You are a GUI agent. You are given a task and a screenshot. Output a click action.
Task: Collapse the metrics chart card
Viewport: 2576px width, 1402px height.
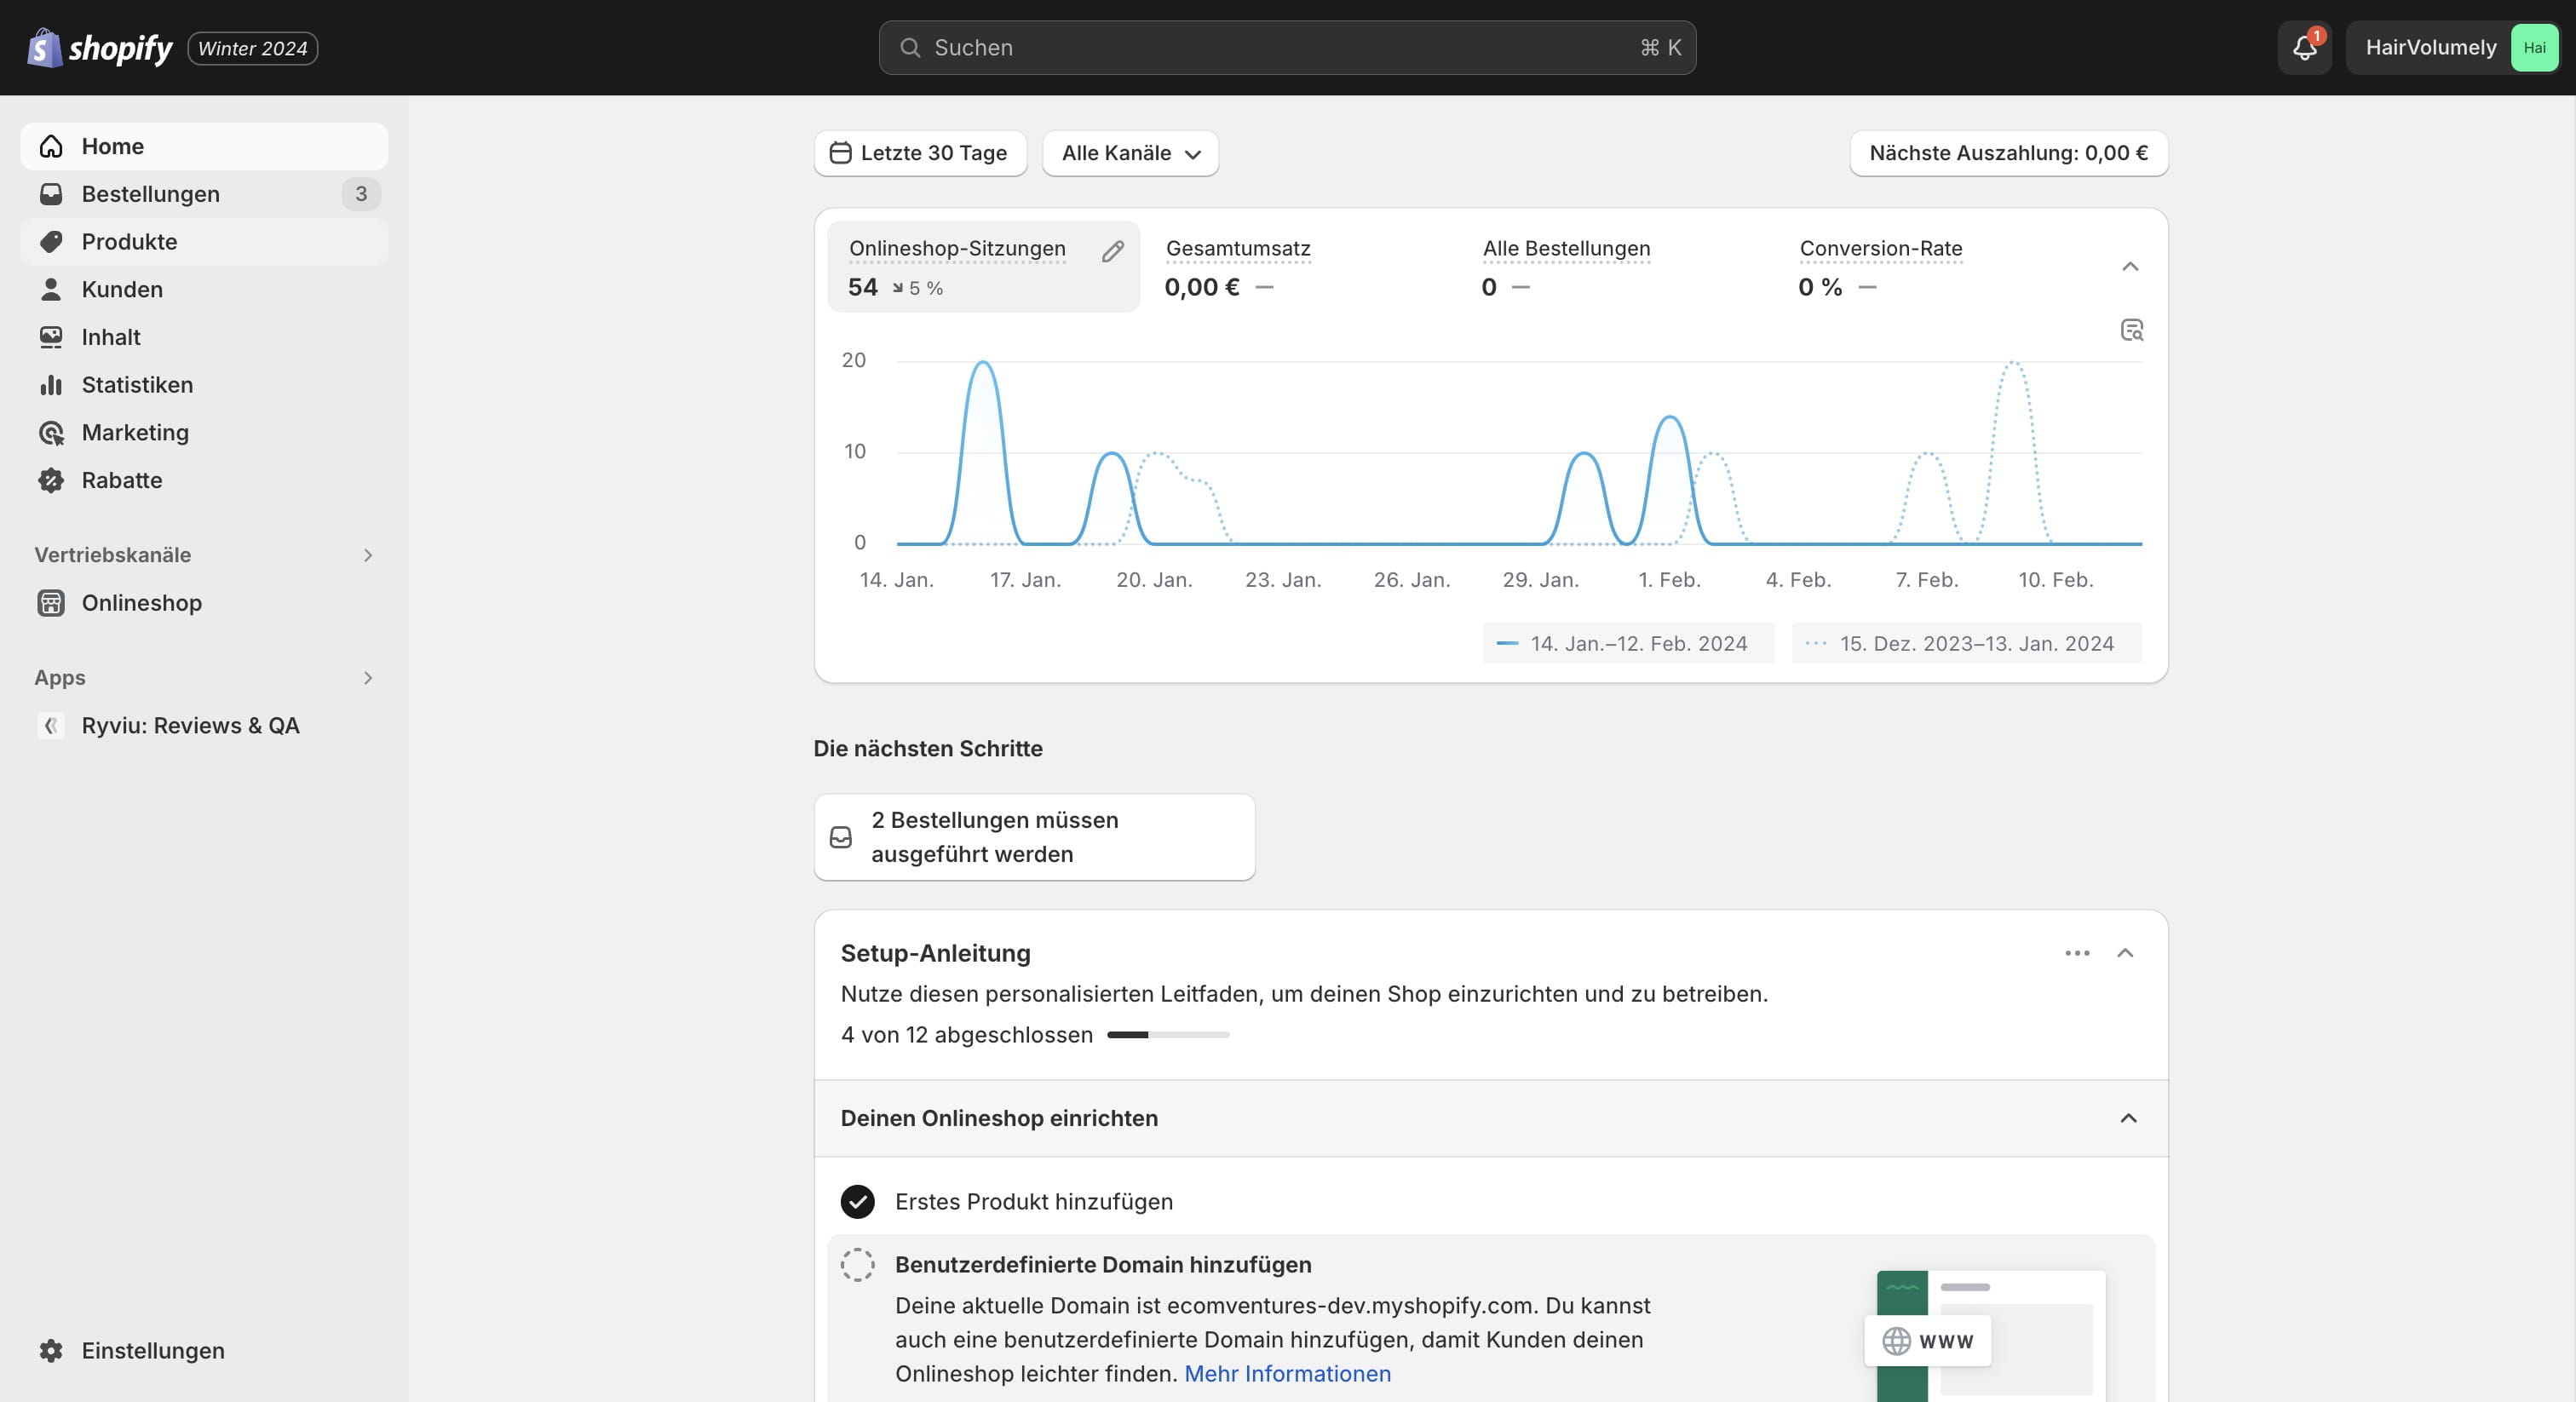click(x=2130, y=266)
